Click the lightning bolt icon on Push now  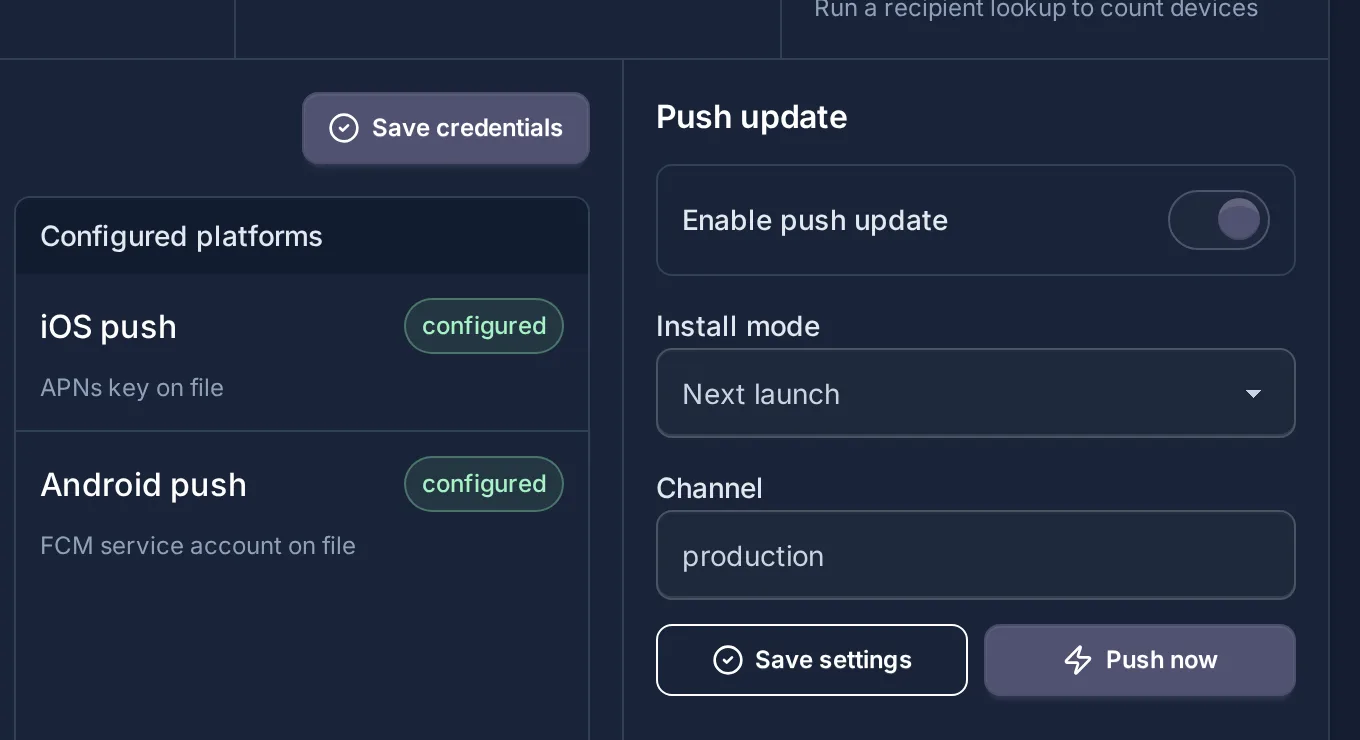(1077, 660)
